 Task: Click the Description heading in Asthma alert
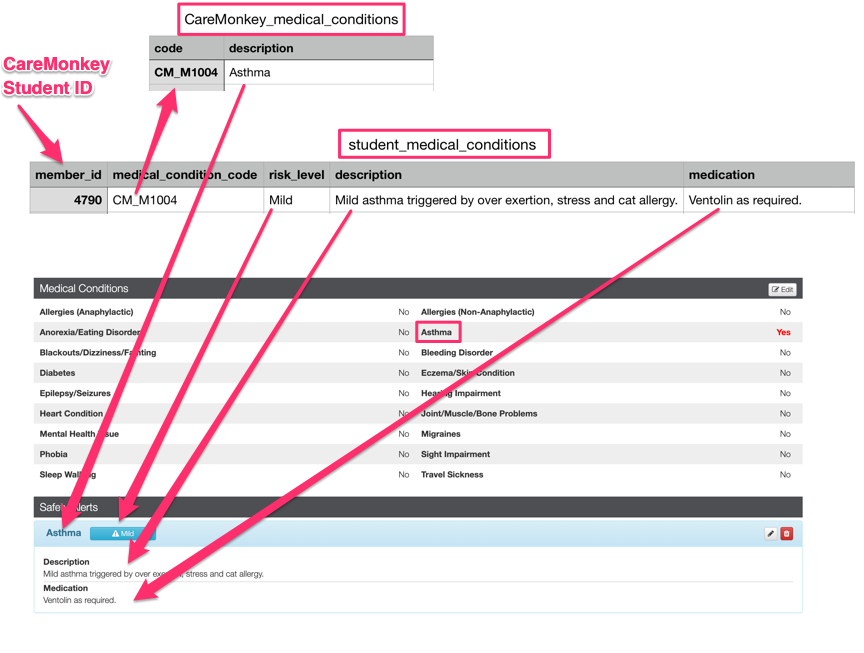(66, 562)
